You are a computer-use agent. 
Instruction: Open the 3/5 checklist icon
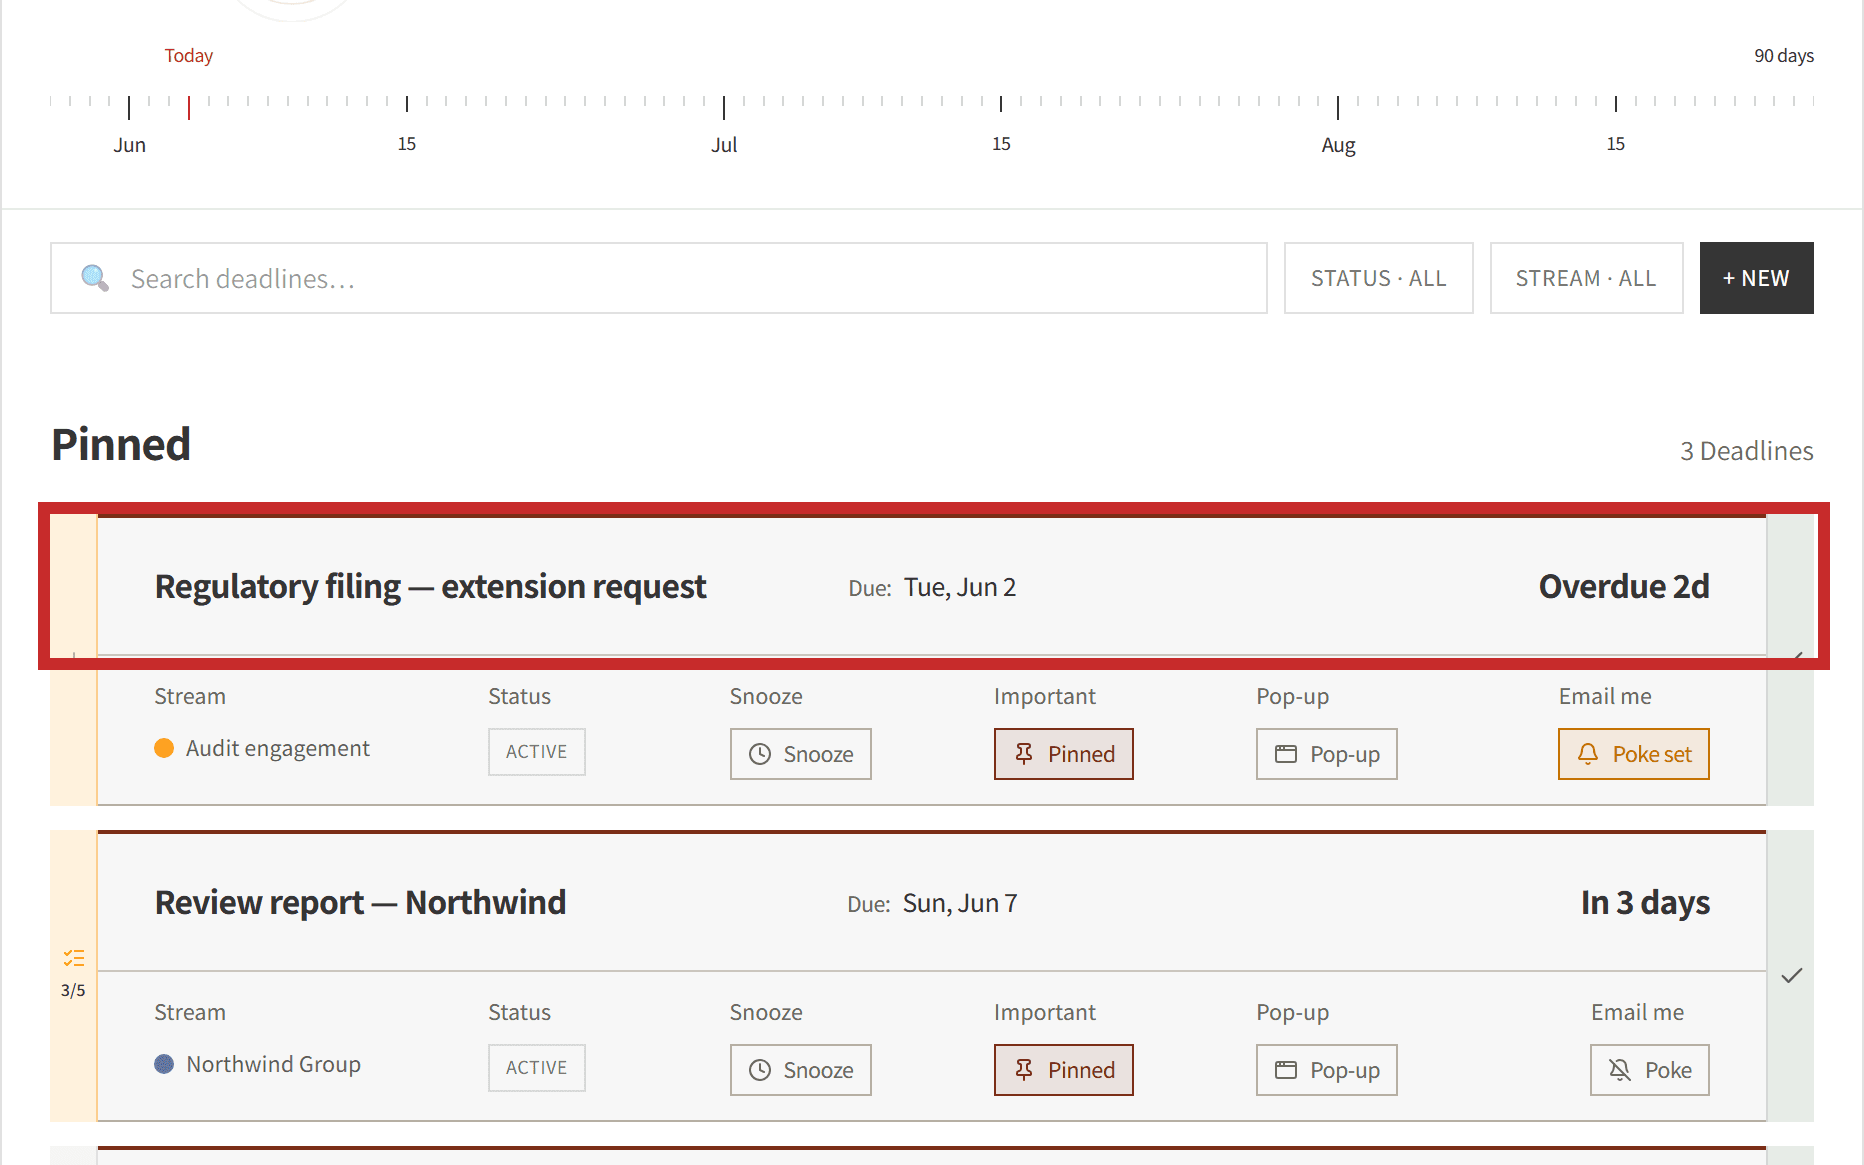pyautogui.click(x=74, y=958)
